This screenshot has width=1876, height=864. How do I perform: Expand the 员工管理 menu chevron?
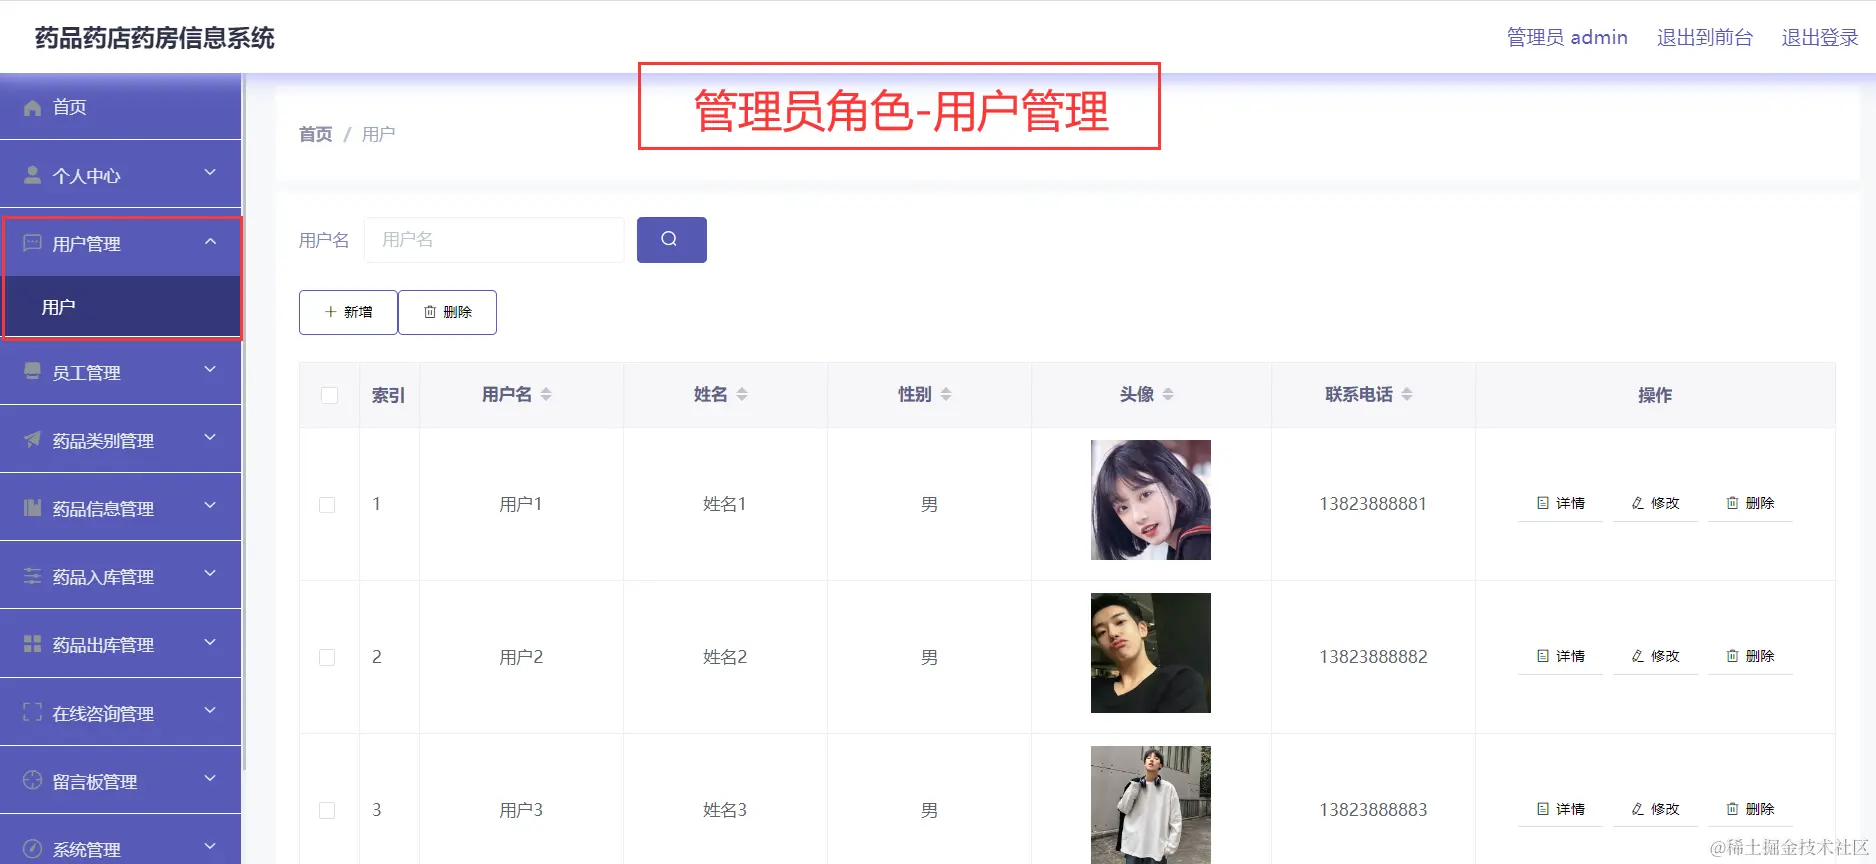point(210,370)
